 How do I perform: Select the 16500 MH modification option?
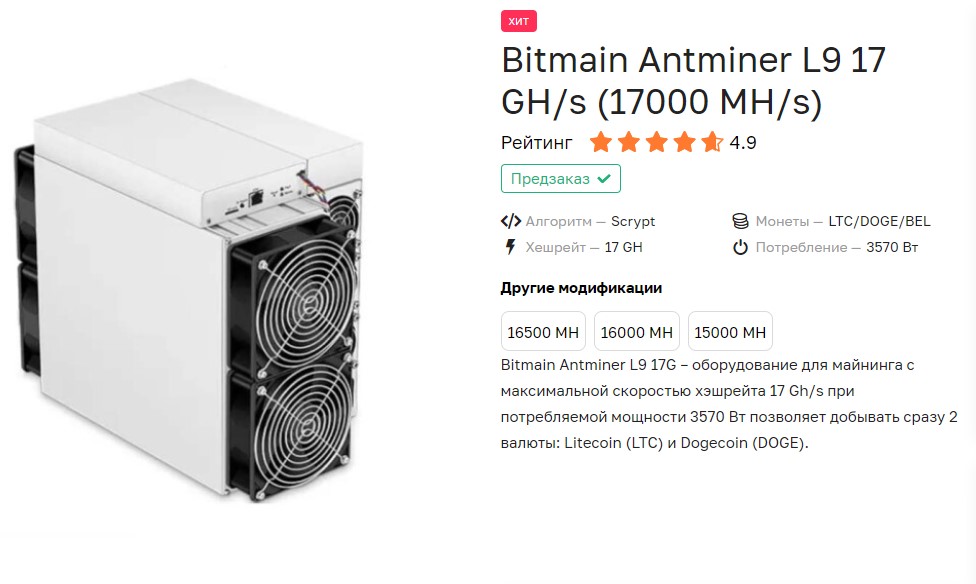click(x=543, y=331)
